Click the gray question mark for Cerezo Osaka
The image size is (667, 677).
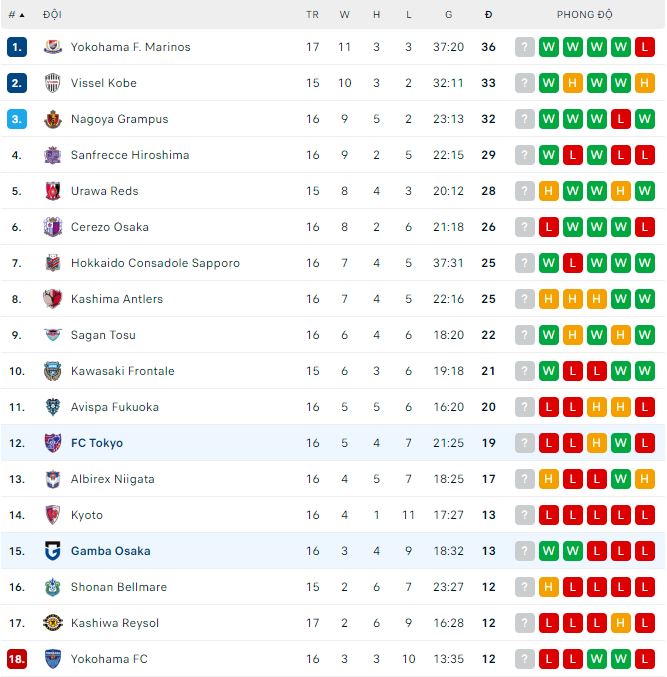[525, 227]
